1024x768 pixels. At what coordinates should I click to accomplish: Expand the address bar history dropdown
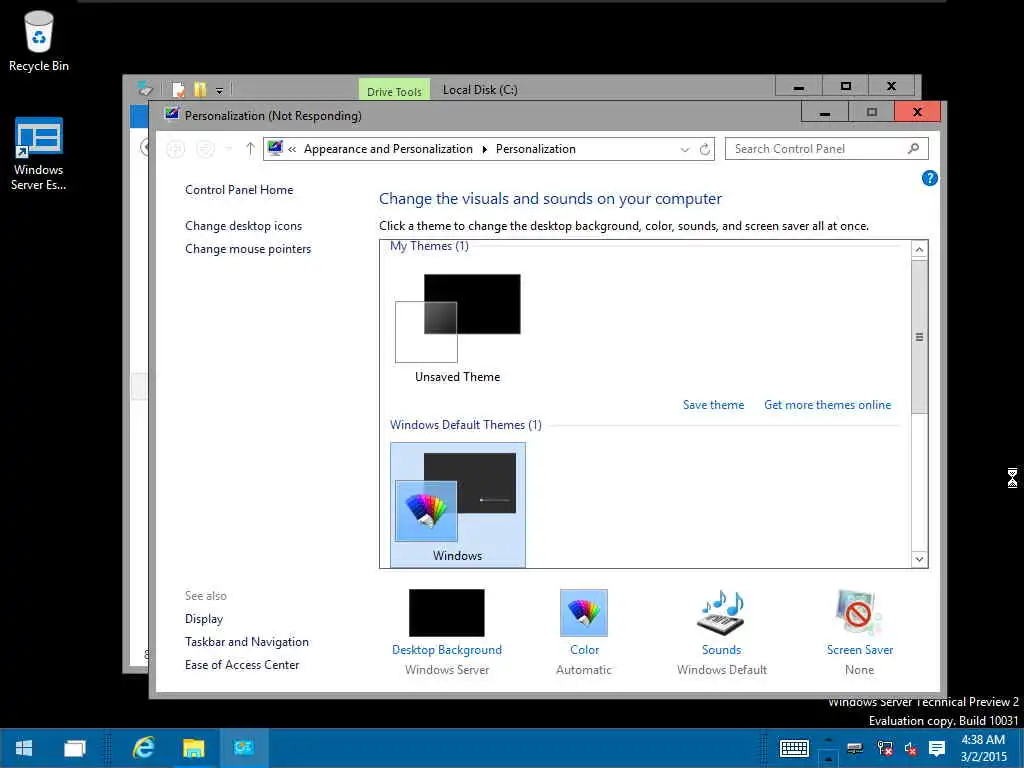point(684,150)
